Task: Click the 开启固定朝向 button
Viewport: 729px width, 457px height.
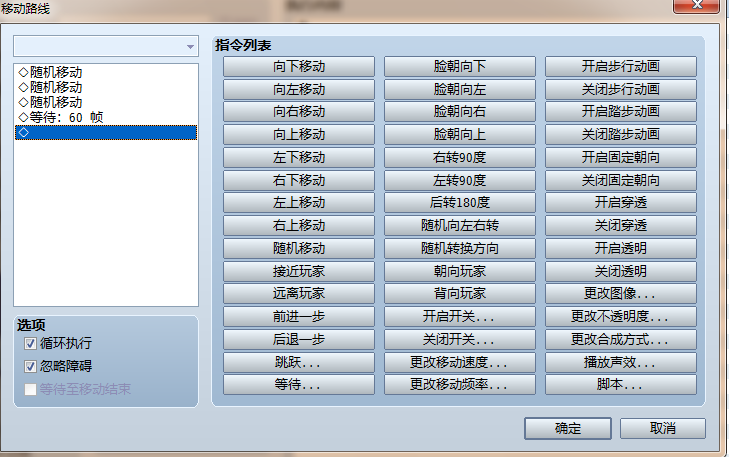Action: pyautogui.click(x=621, y=157)
